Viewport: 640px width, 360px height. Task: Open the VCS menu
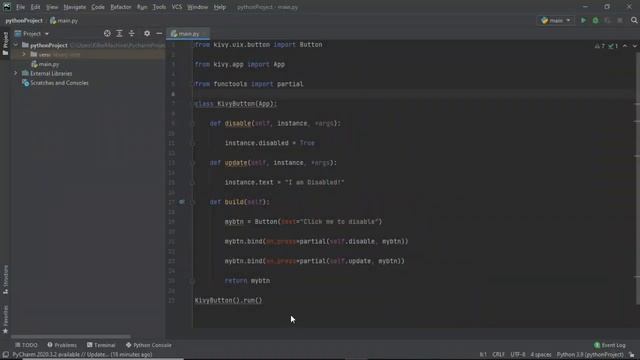tap(177, 7)
